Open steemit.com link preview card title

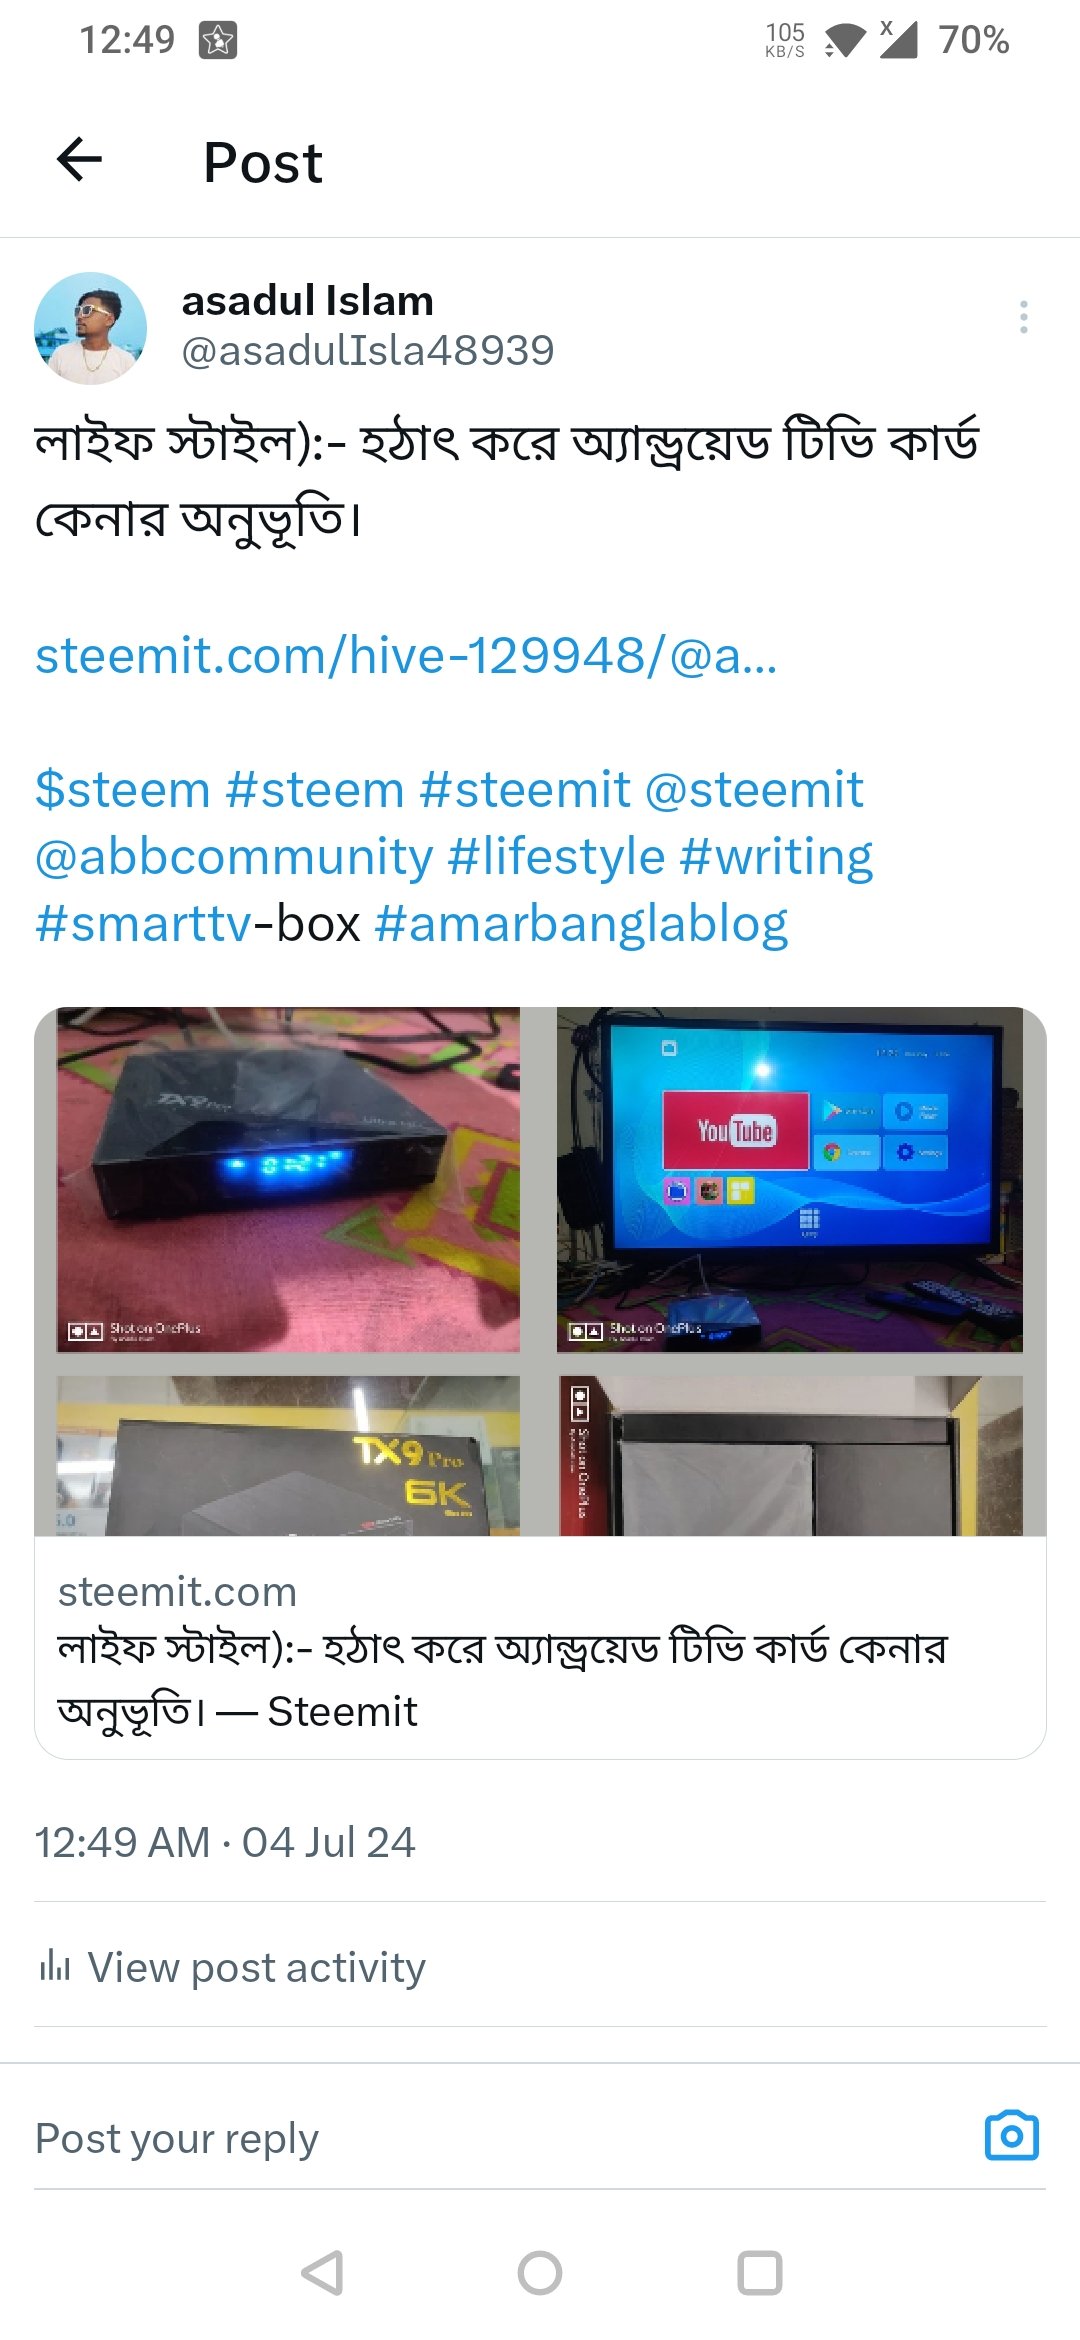click(x=502, y=1680)
